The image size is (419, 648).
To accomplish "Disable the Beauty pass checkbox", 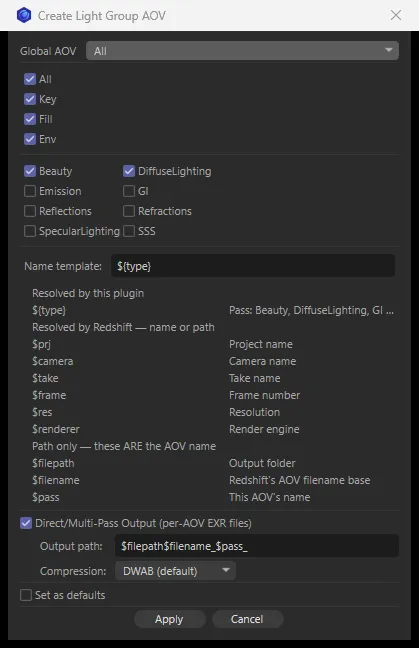I will 30,171.
